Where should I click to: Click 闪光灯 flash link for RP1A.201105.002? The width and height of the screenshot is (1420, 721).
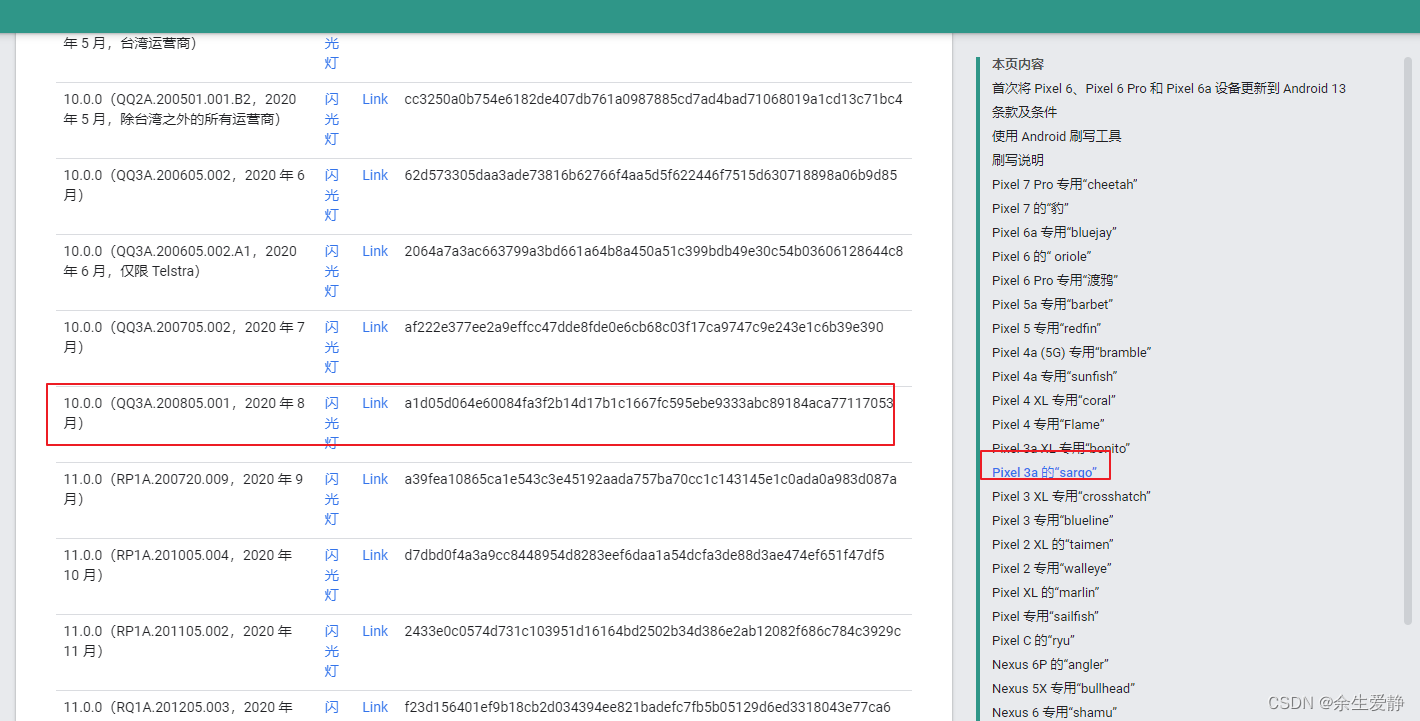[332, 651]
